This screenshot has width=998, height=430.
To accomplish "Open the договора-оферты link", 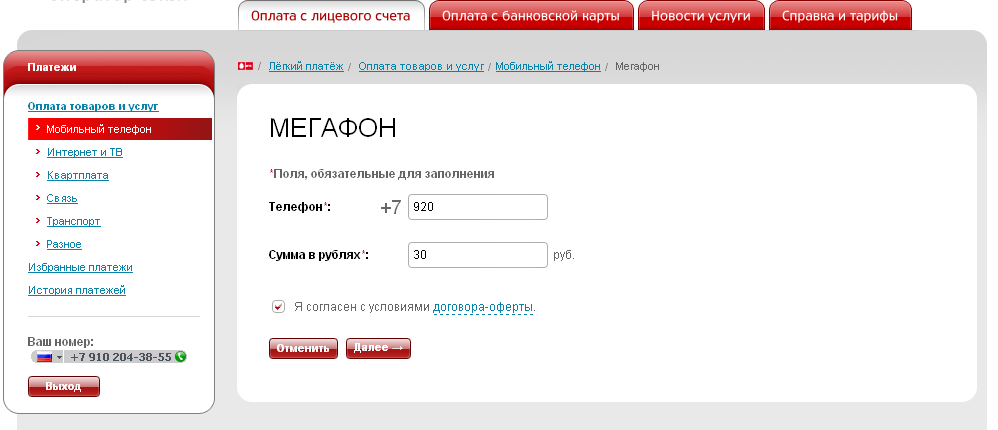I will pyautogui.click(x=483, y=307).
